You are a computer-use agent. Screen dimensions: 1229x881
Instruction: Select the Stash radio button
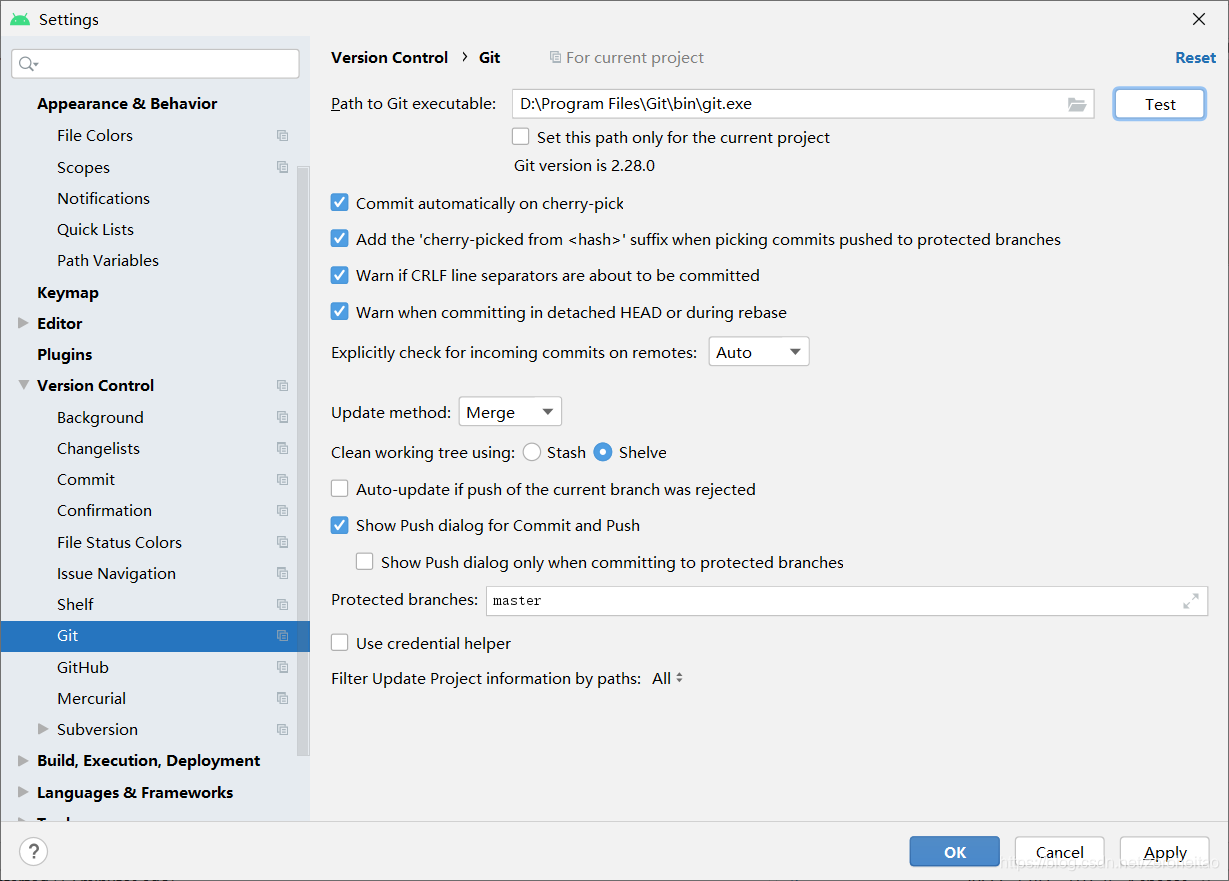coord(531,452)
